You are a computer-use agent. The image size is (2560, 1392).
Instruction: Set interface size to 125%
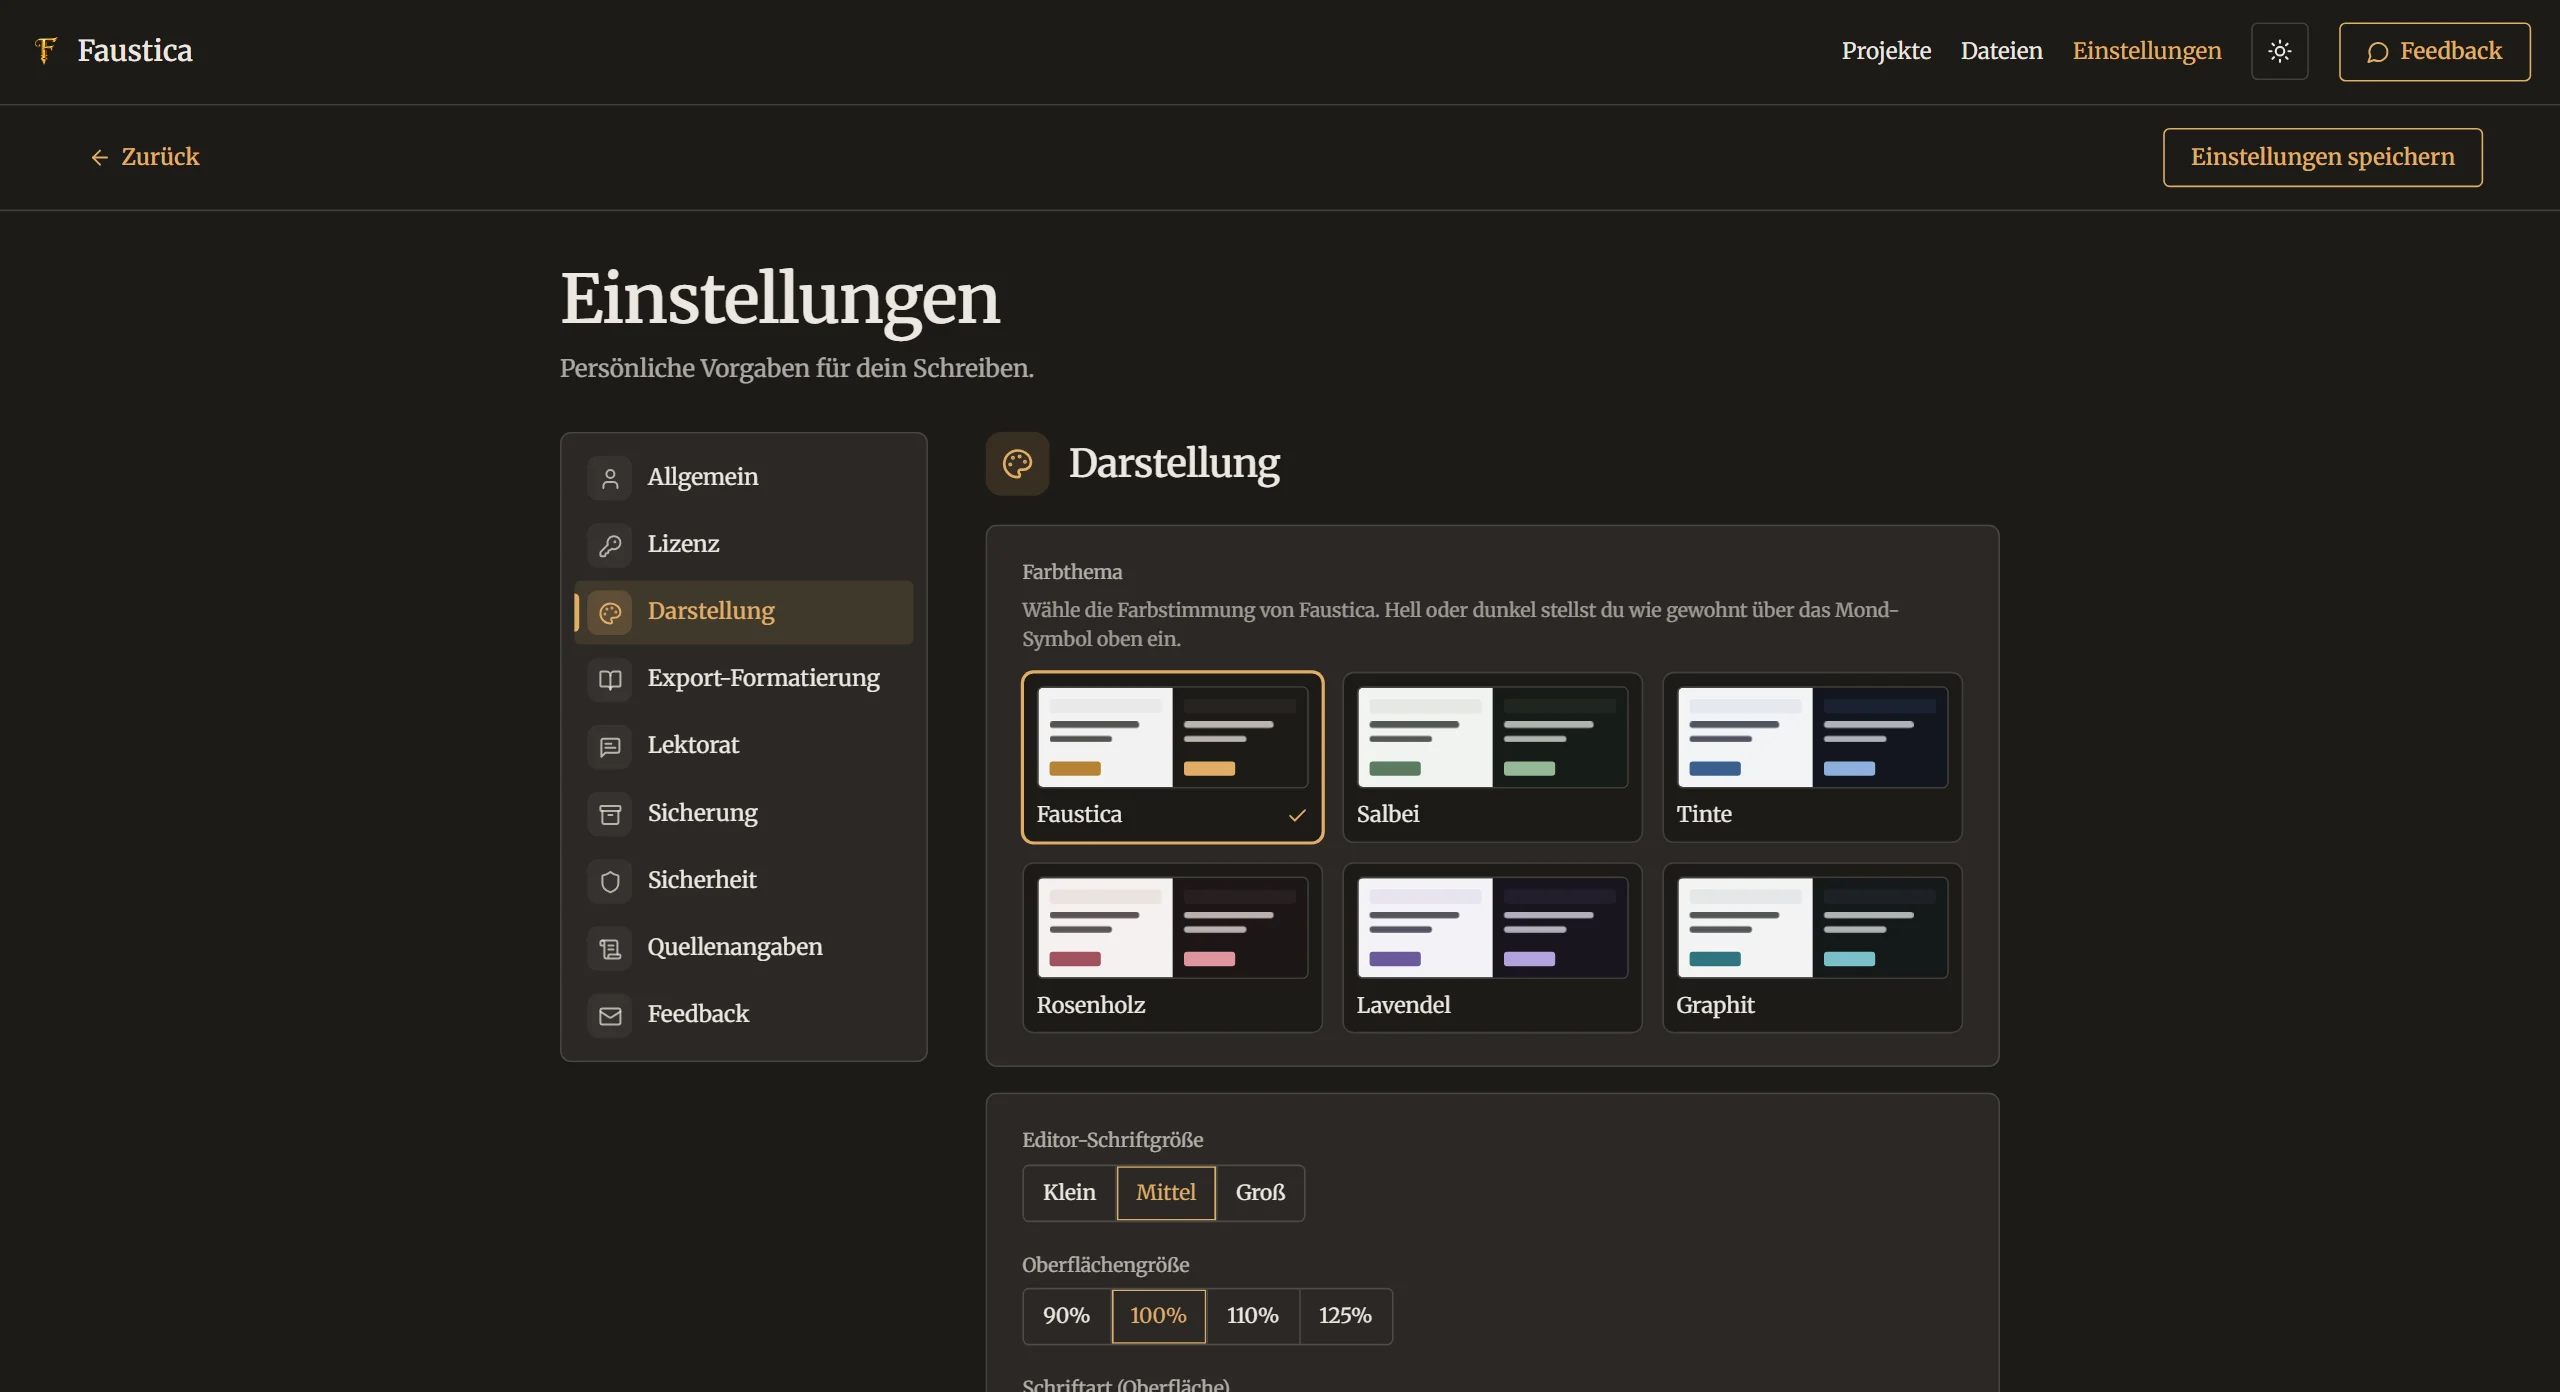click(1345, 1316)
